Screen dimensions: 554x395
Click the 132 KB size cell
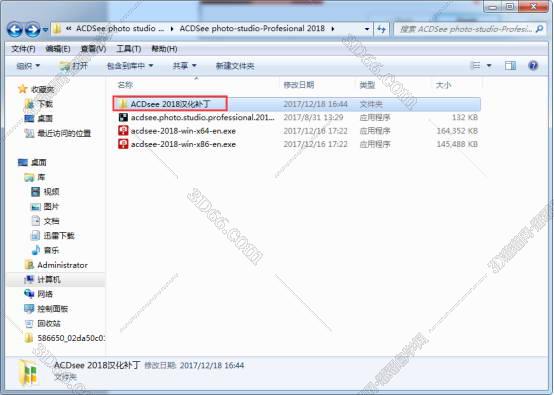(x=465, y=117)
